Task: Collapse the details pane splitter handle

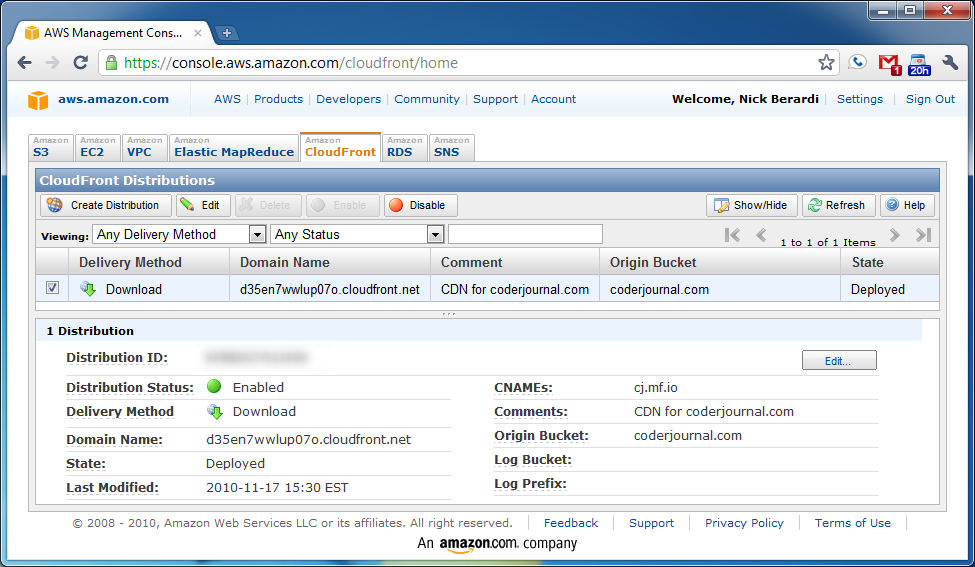Action: (448, 313)
